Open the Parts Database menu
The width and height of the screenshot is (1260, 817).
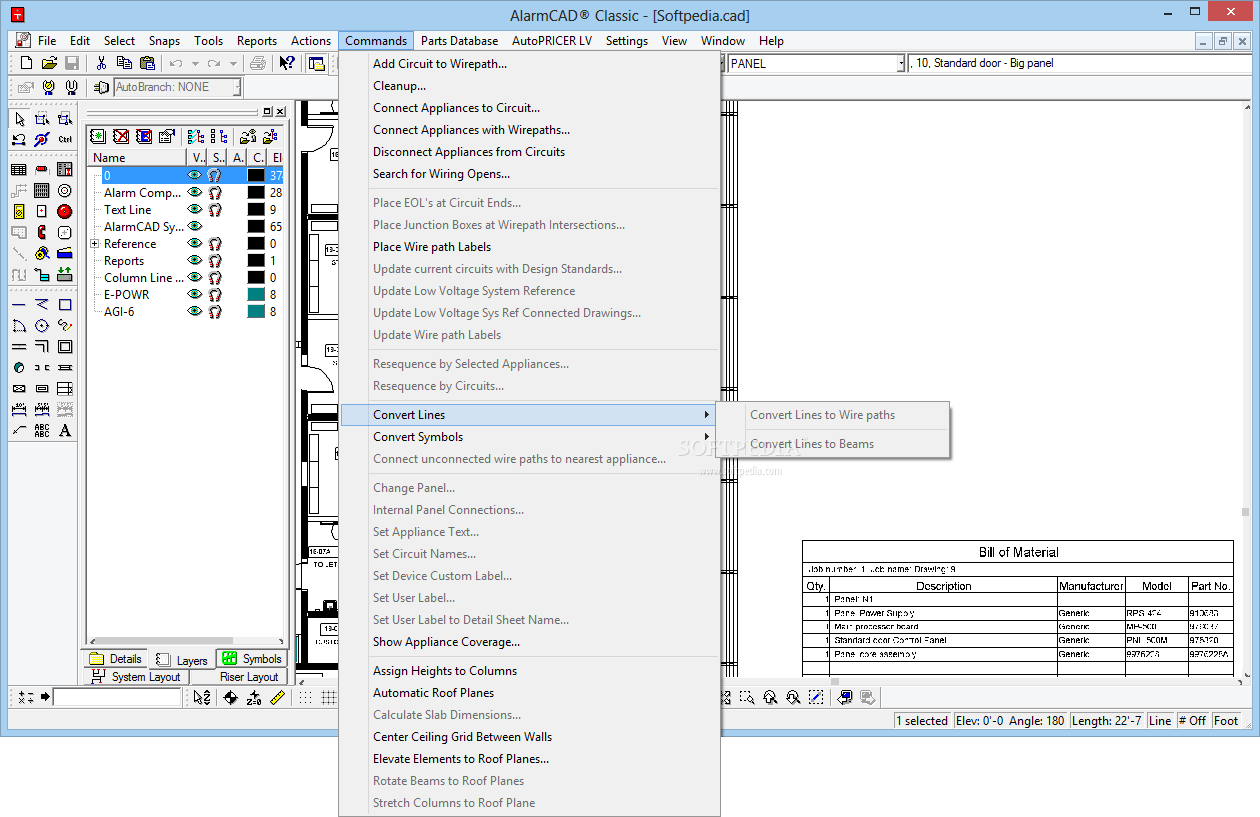459,41
